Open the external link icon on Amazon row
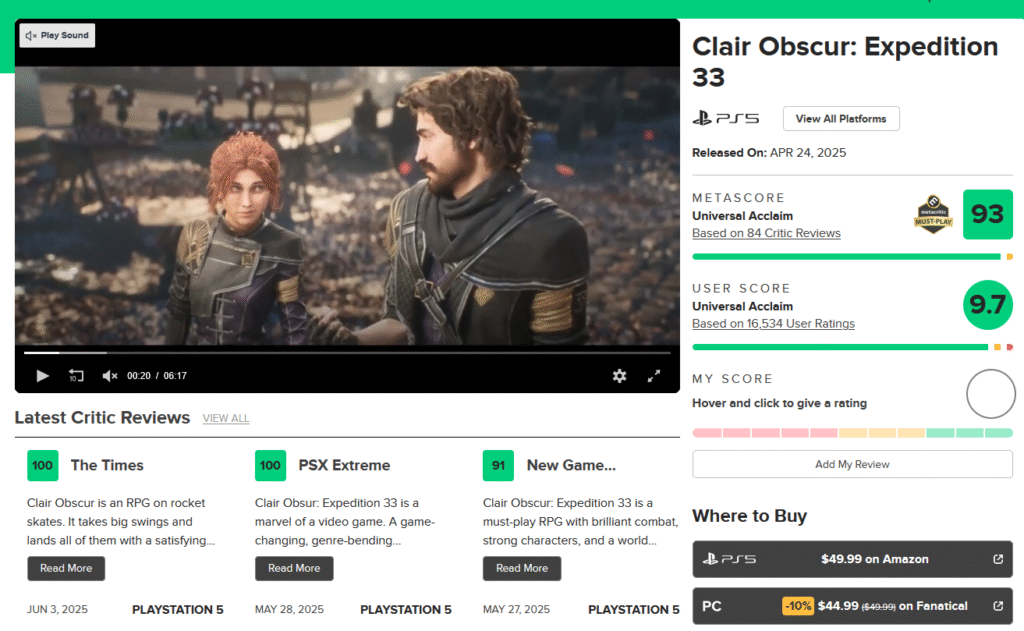Viewport: 1024px width, 631px height. [x=998, y=559]
